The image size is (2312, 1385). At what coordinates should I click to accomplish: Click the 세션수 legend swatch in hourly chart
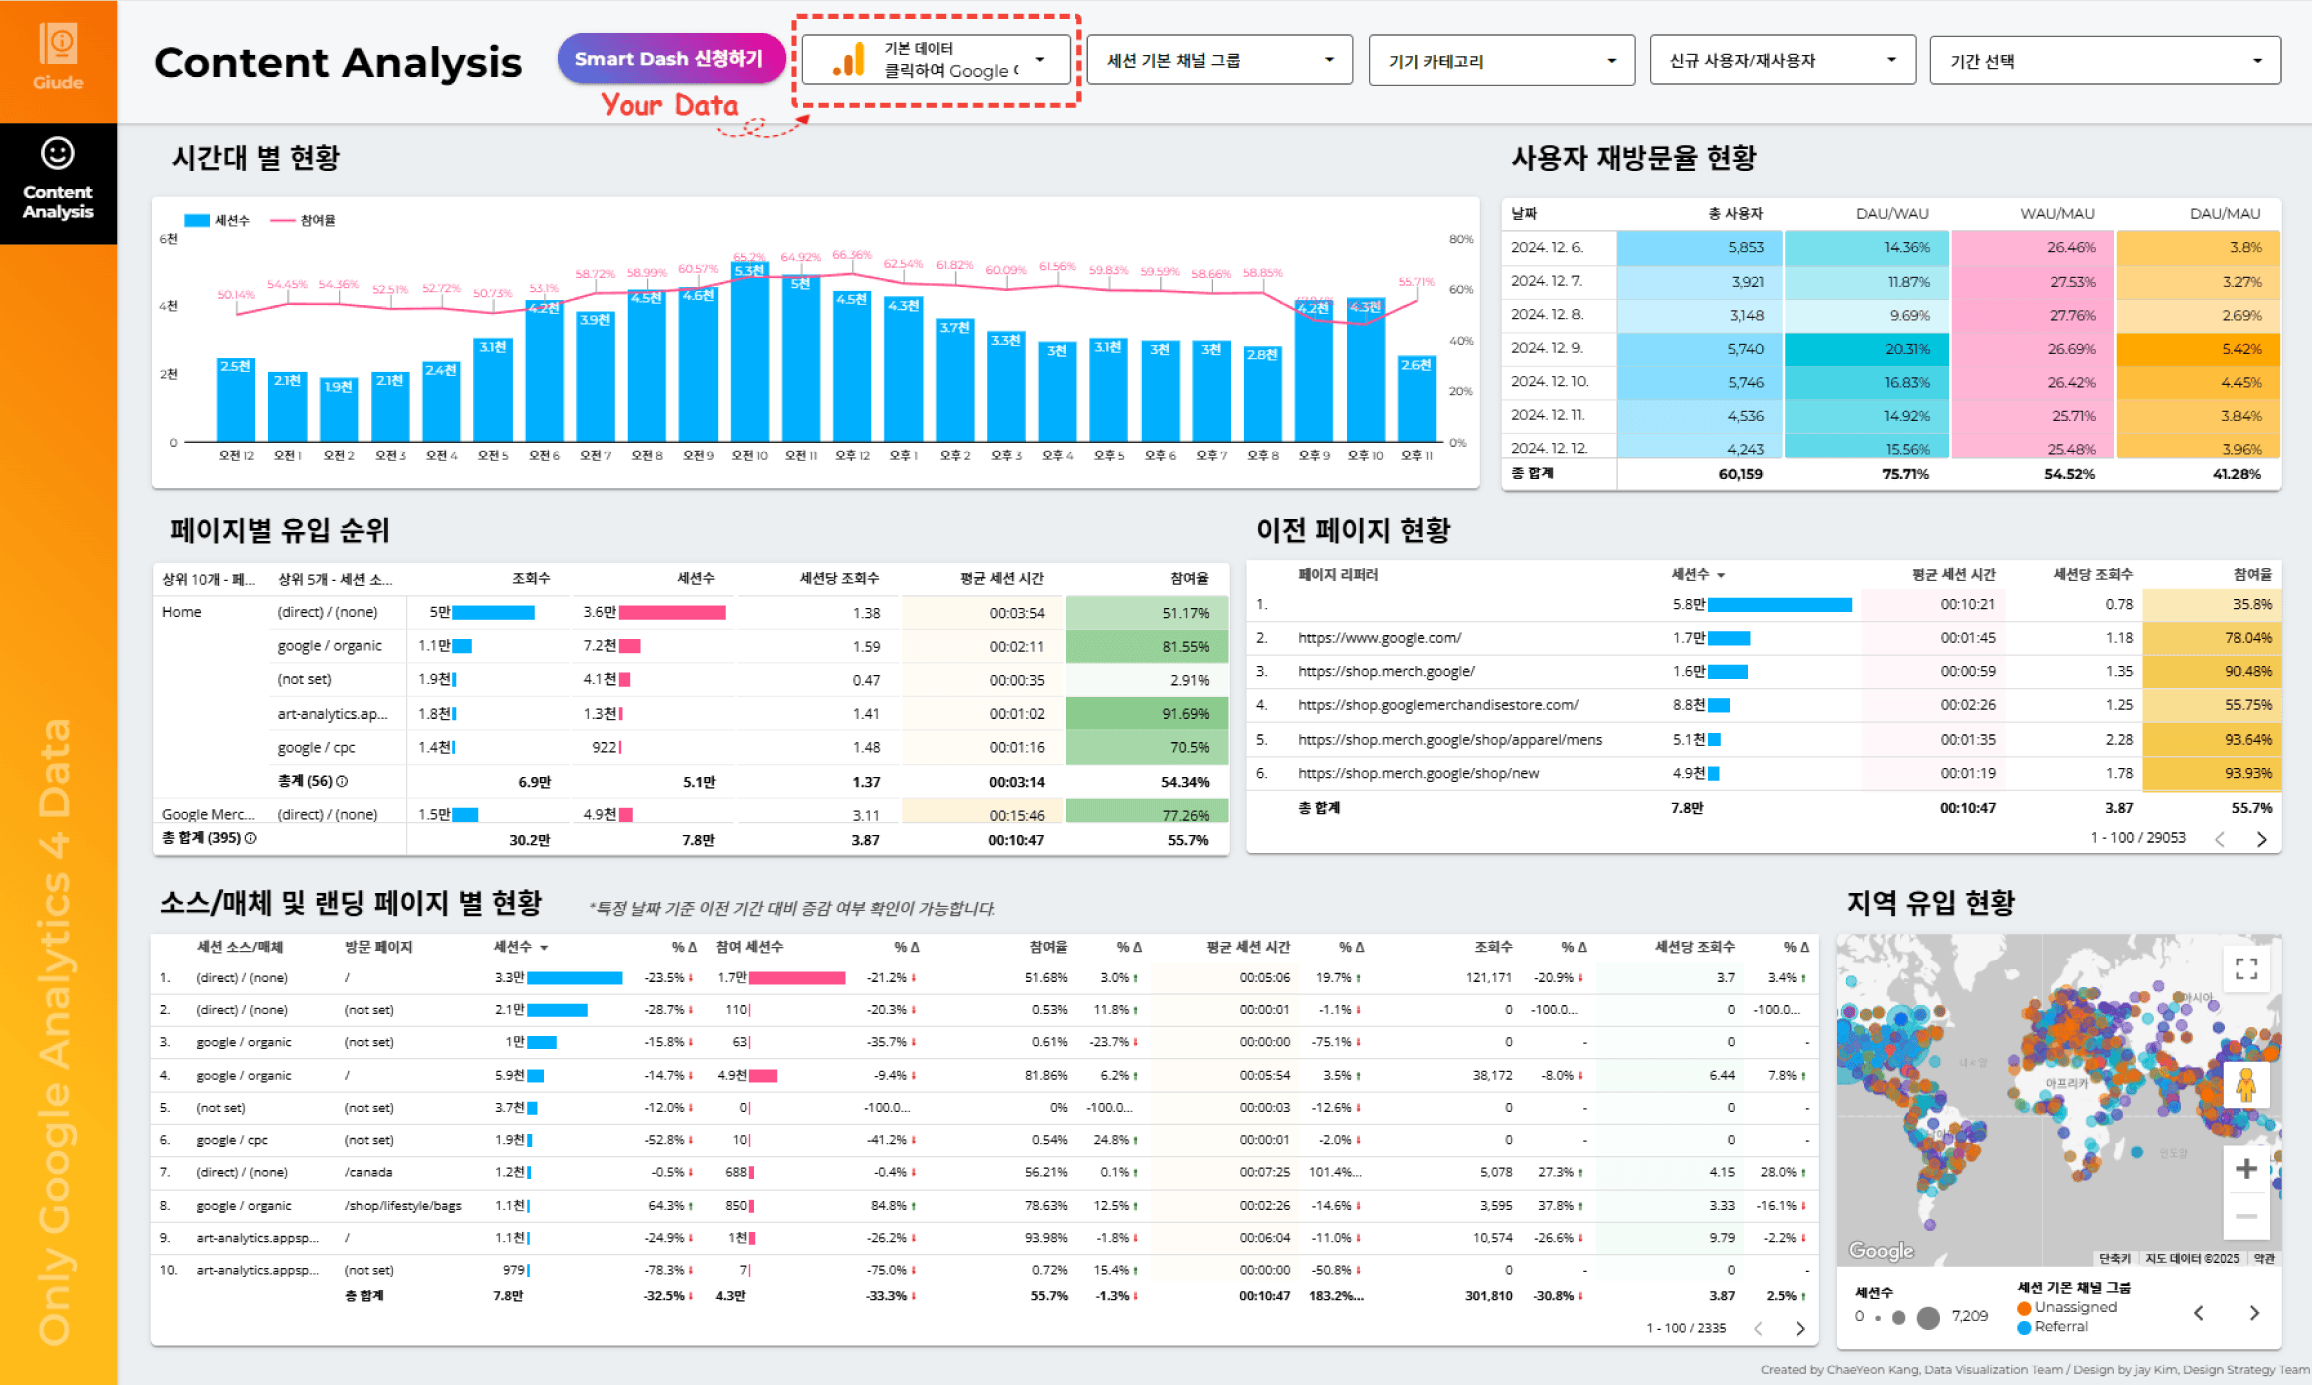tap(197, 220)
